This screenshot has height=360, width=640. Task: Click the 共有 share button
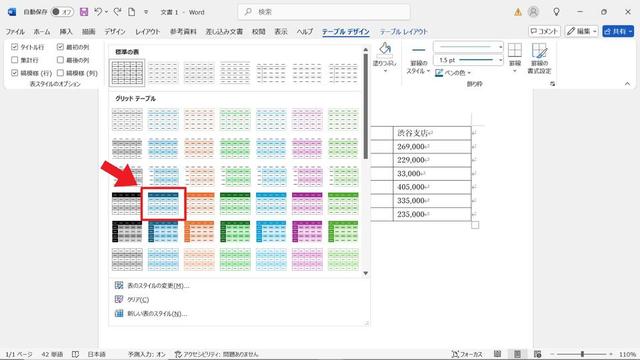click(618, 31)
